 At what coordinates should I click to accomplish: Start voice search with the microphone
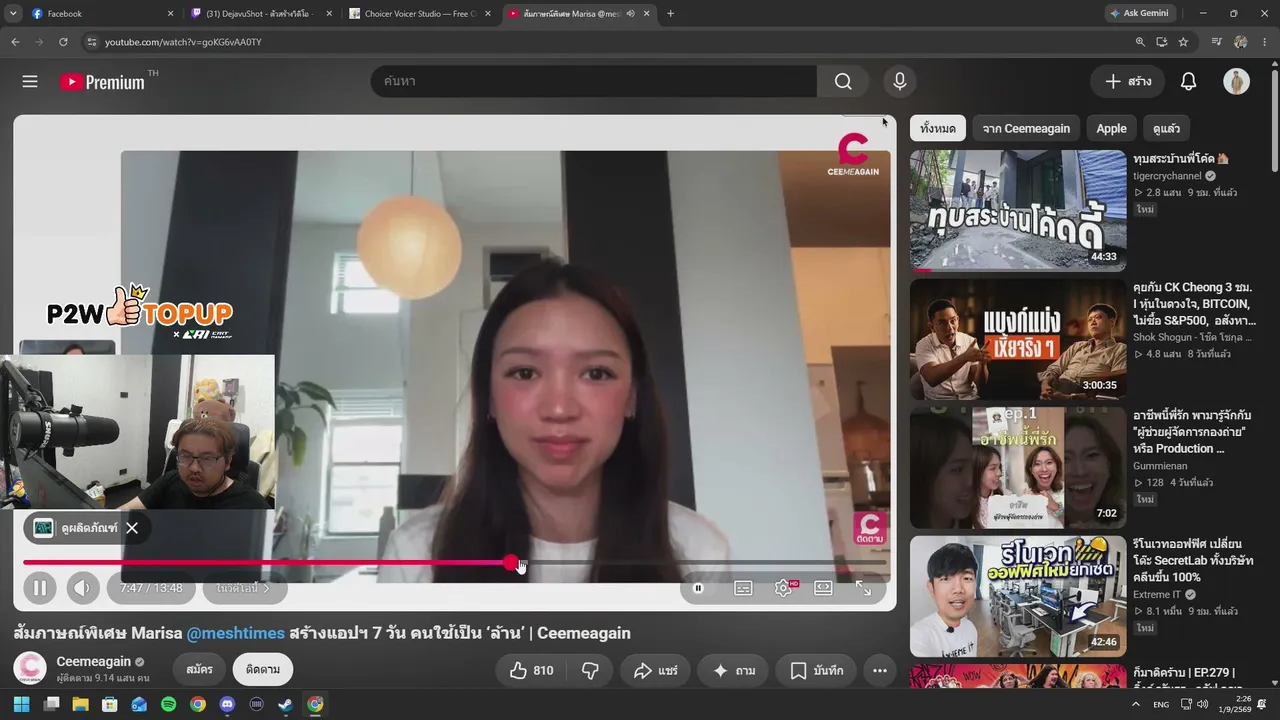point(900,82)
